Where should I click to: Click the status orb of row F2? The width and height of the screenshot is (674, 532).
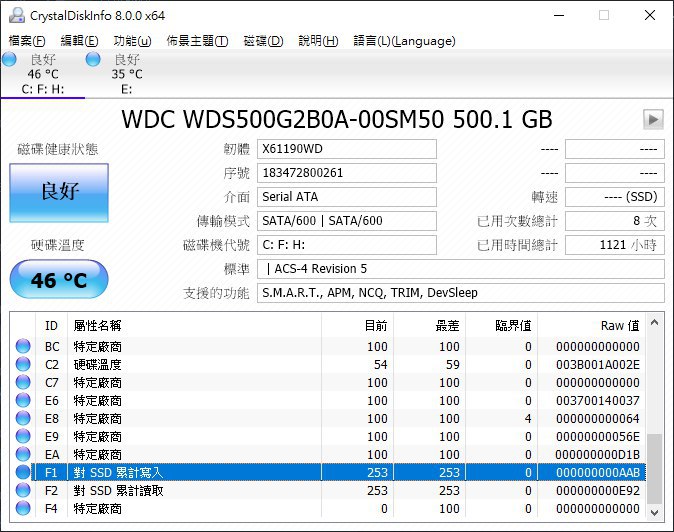point(23,490)
